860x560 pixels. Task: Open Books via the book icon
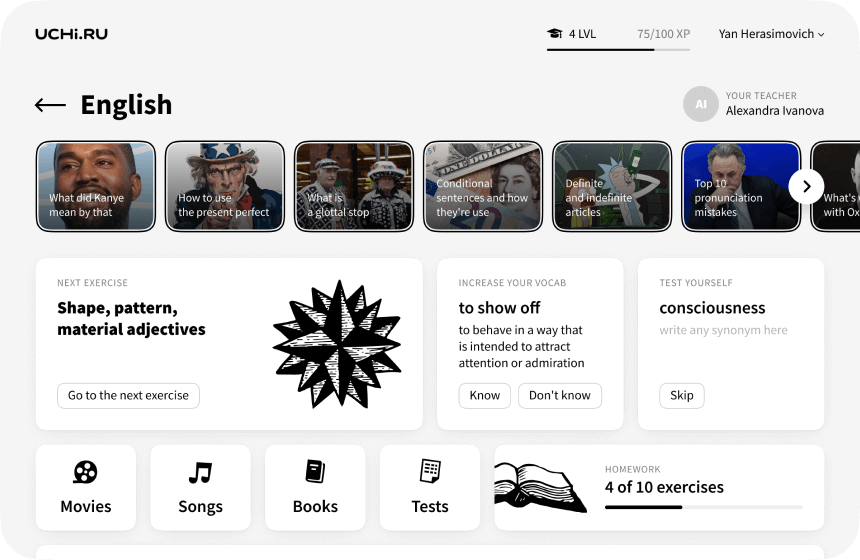coord(315,471)
